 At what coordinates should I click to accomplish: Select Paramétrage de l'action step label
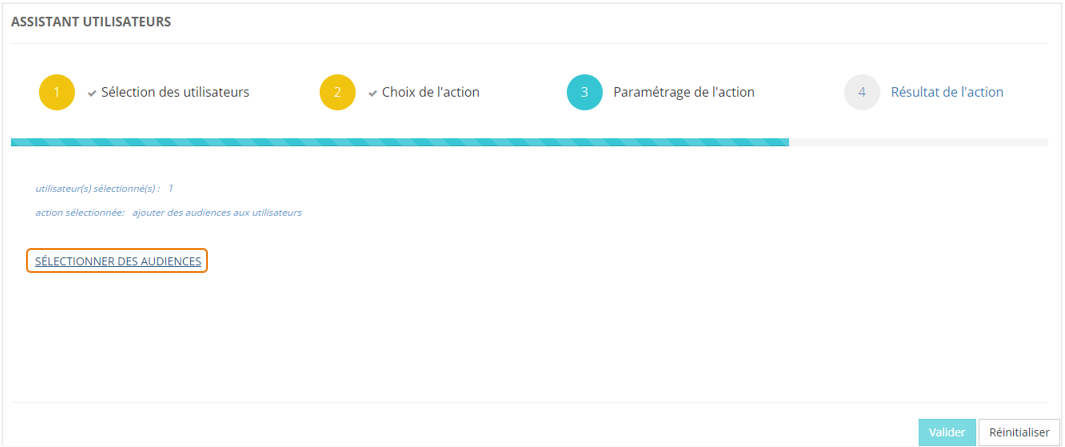pos(683,92)
